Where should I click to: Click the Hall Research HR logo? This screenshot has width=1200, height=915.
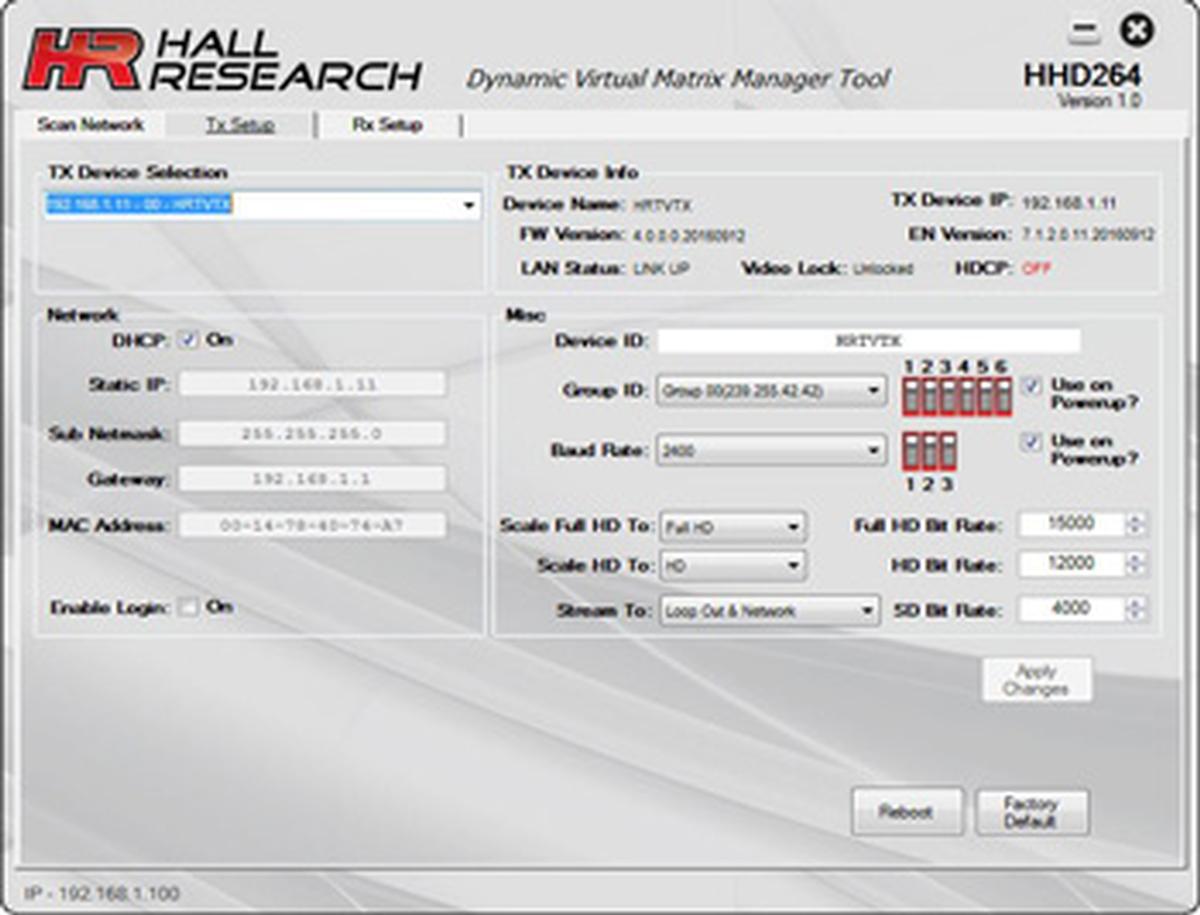82,62
